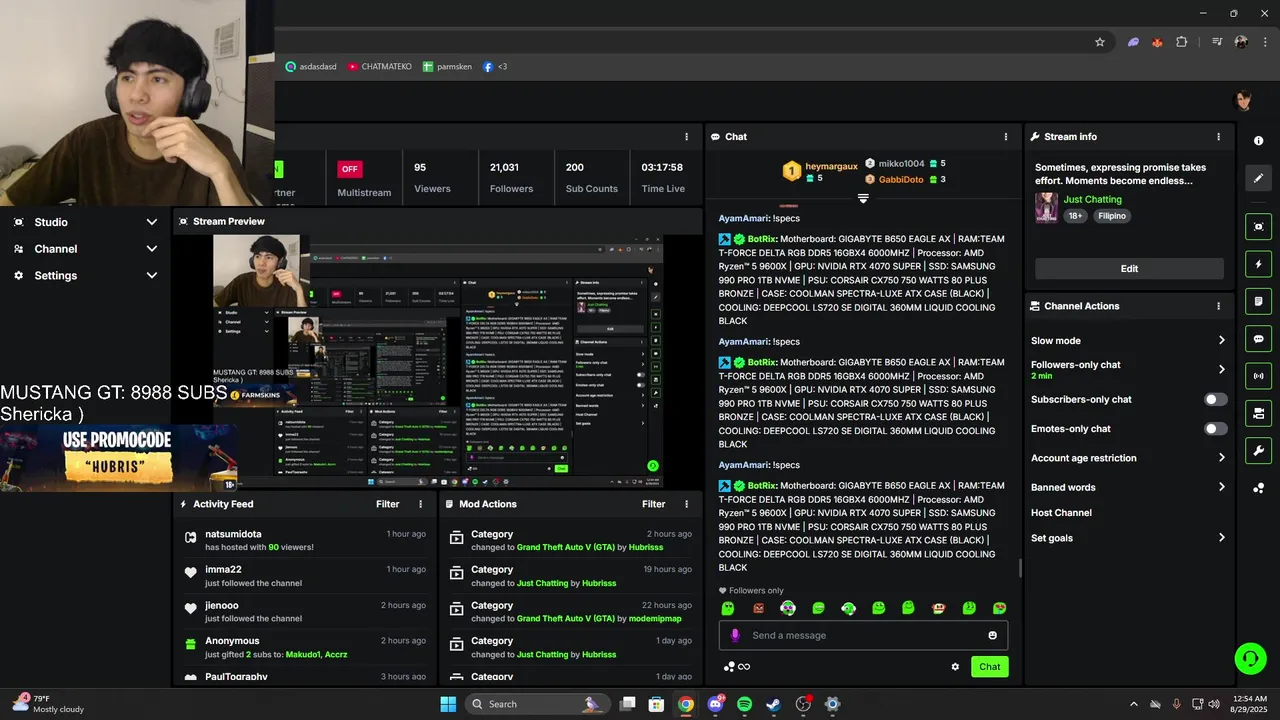Image resolution: width=1280 pixels, height=720 pixels.
Task: Toggle Emotes-only chat switch
Action: coord(1215,429)
